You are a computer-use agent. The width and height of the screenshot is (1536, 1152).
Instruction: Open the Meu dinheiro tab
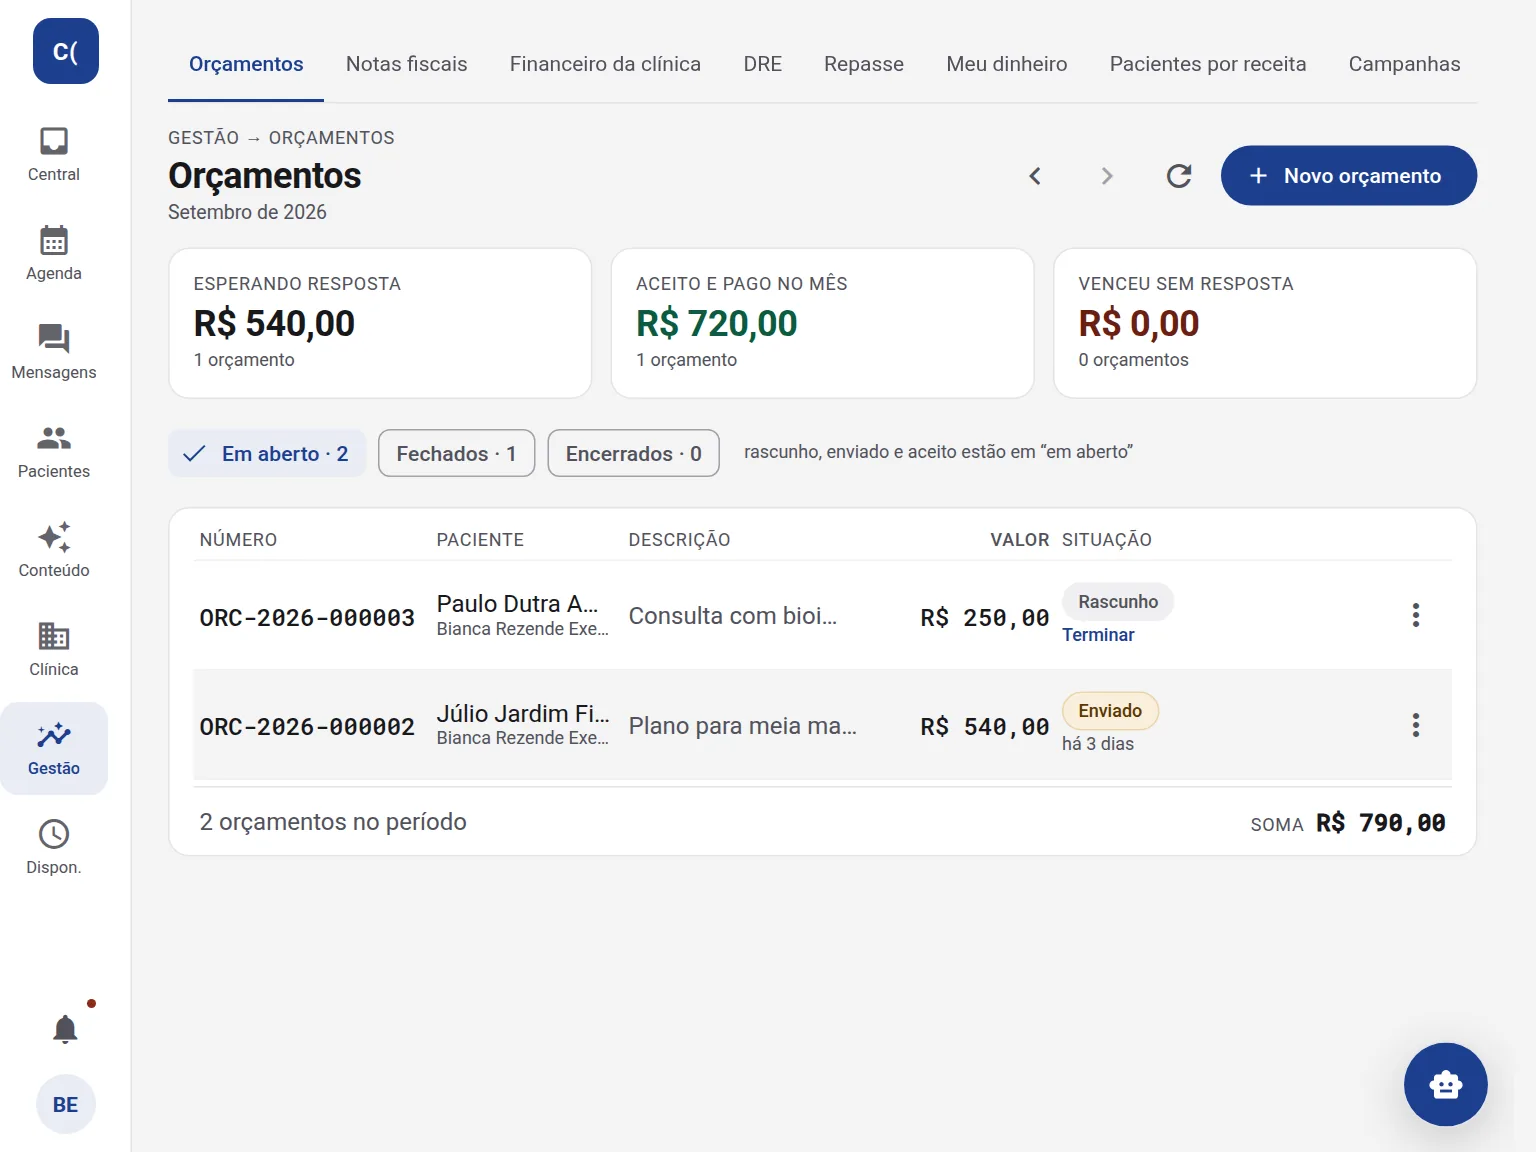[1007, 64]
